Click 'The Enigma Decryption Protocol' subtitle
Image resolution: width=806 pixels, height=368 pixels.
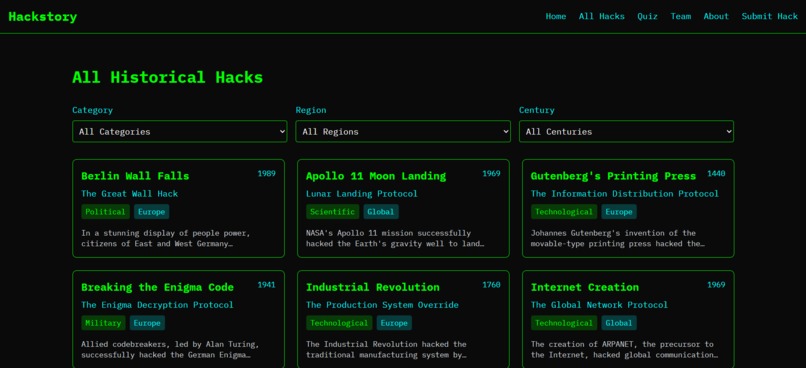(157, 305)
